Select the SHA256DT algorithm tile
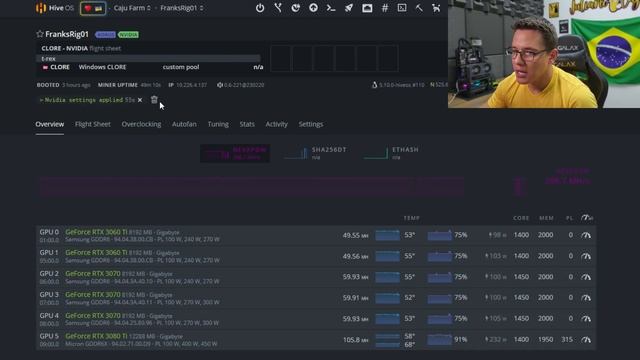 click(x=316, y=153)
